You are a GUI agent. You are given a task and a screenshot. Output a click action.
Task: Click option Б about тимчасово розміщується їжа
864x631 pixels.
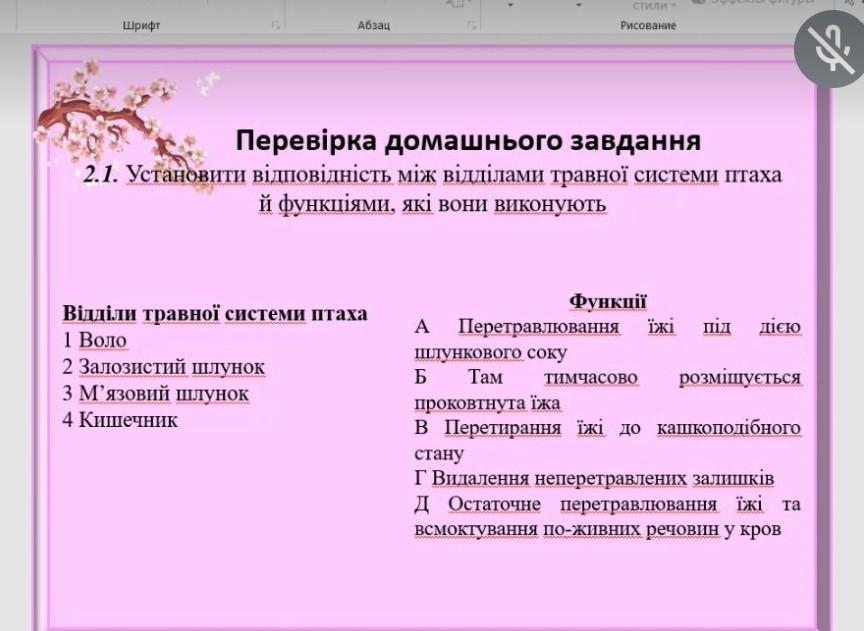(x=607, y=391)
